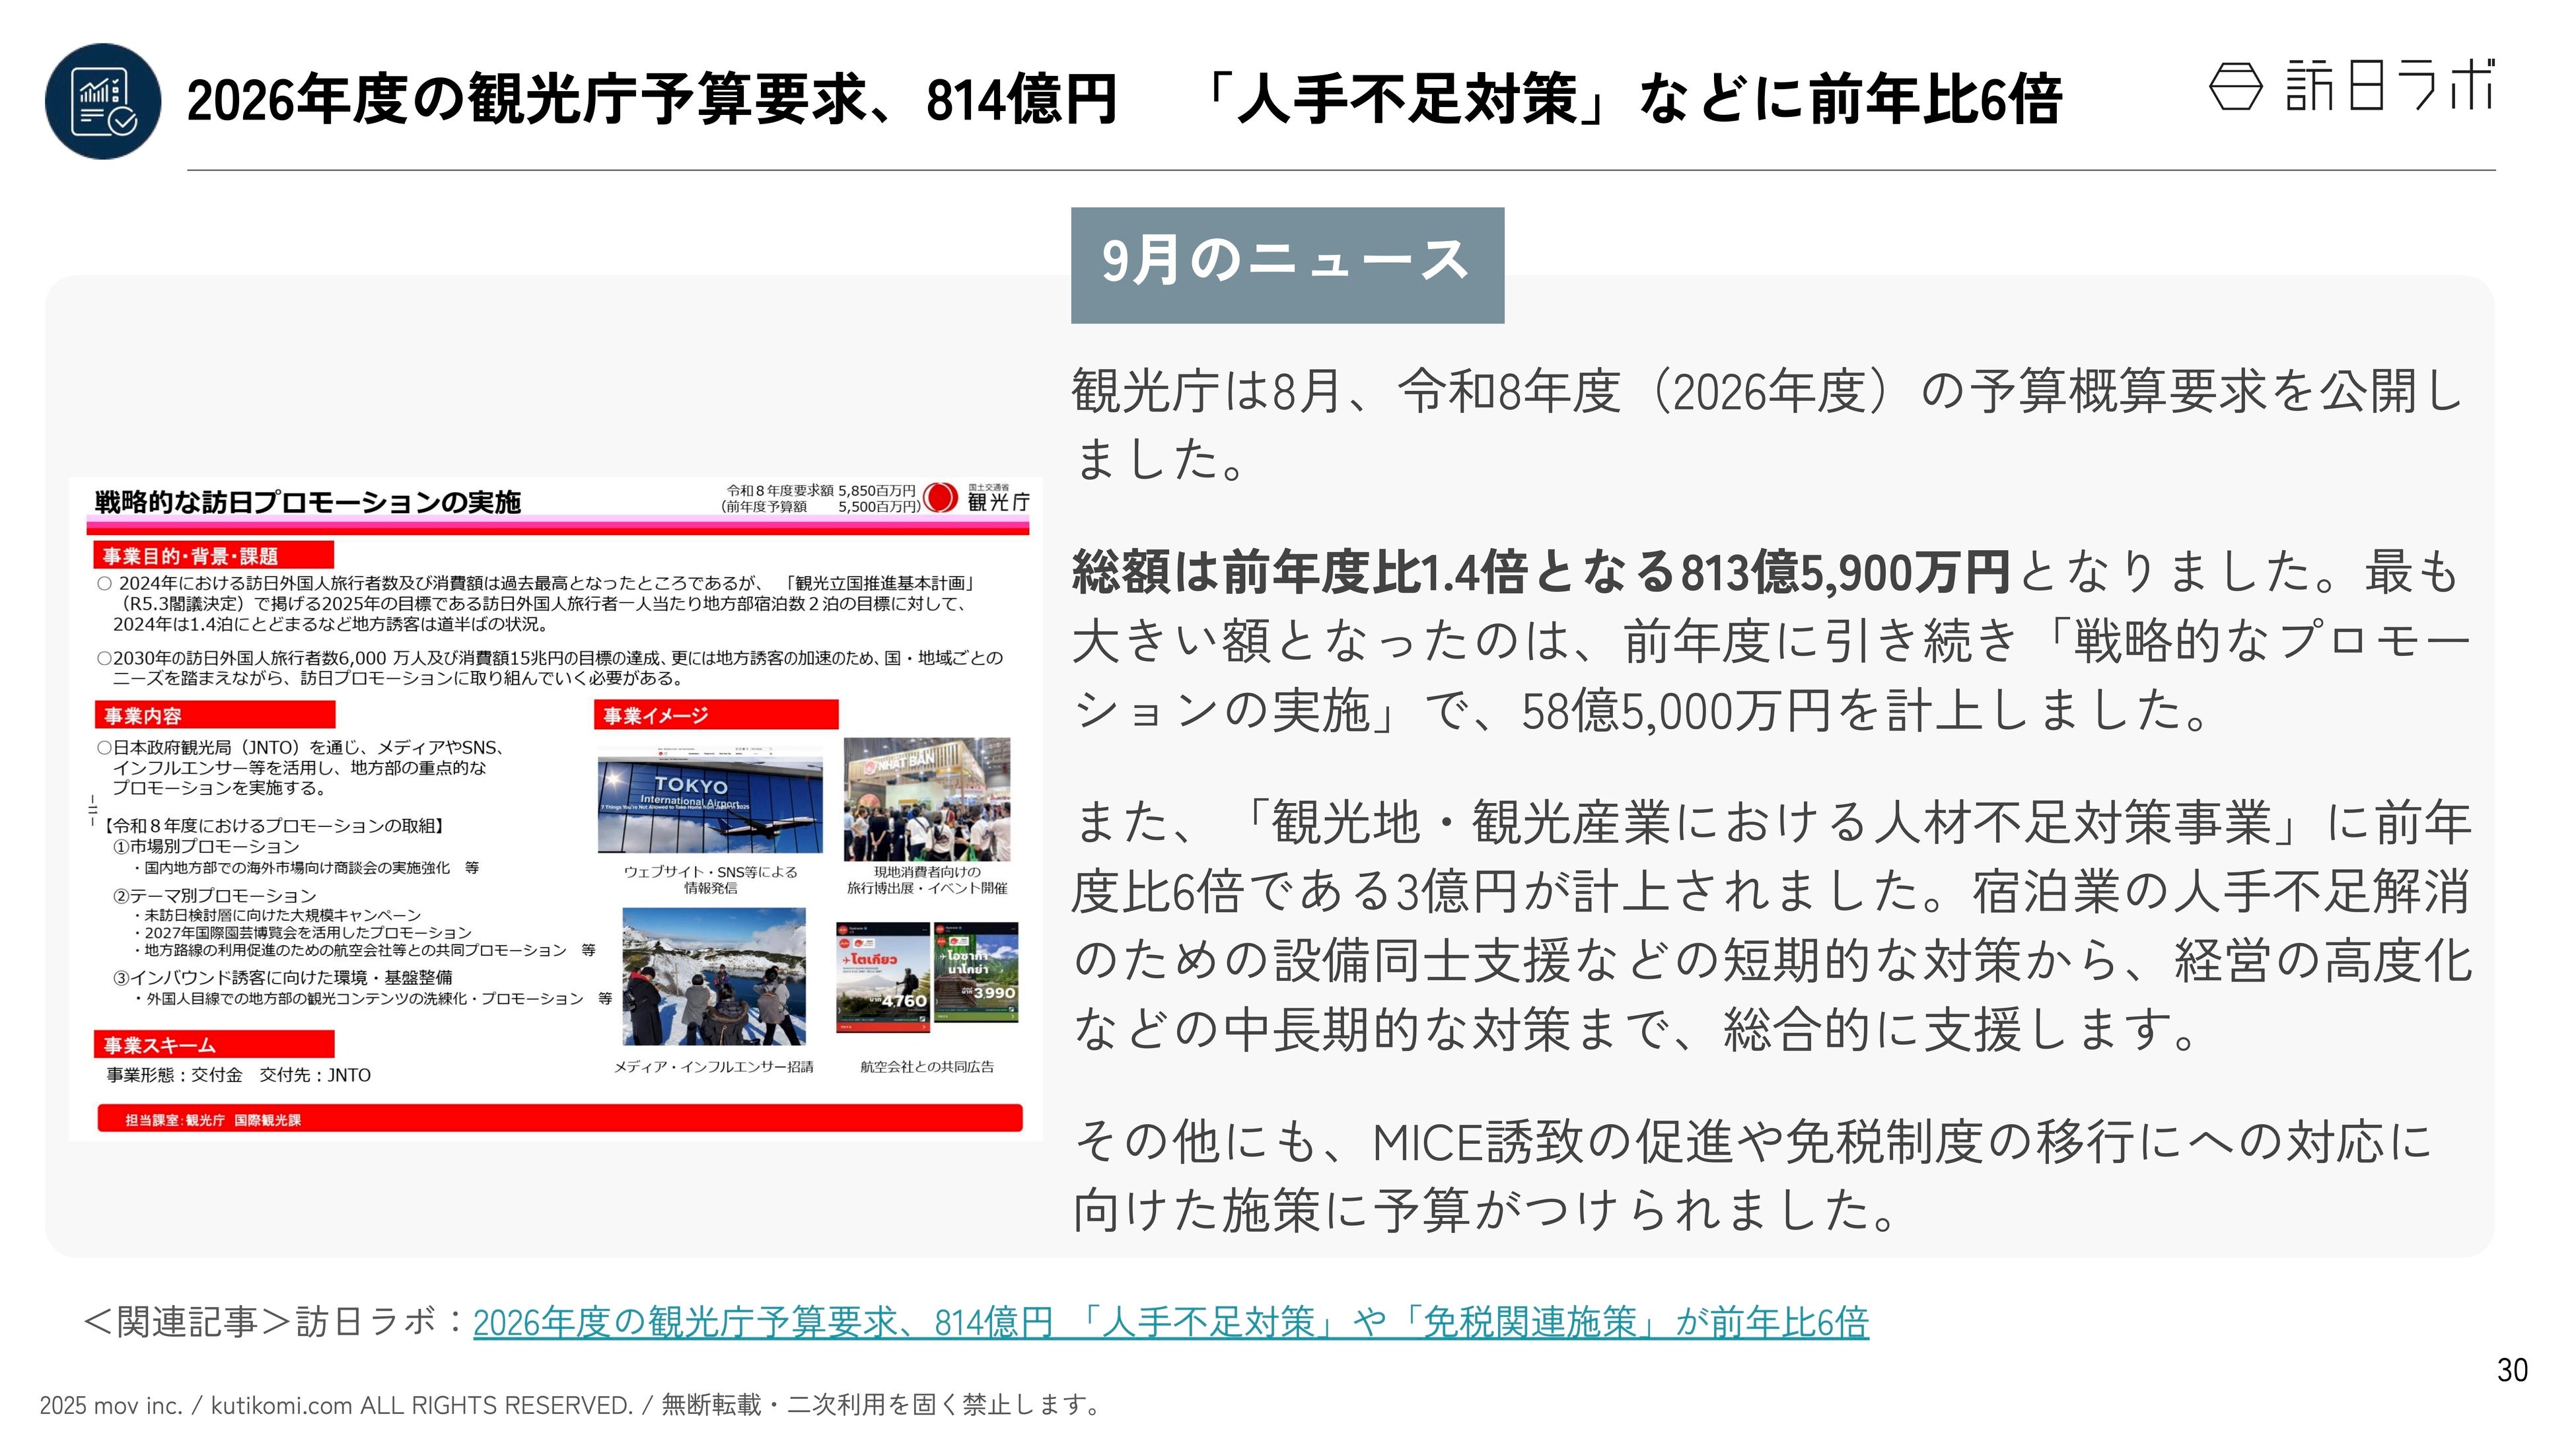Click the 訪日ラボ logo text
This screenshot has width=2576, height=1449.
tap(2390, 86)
